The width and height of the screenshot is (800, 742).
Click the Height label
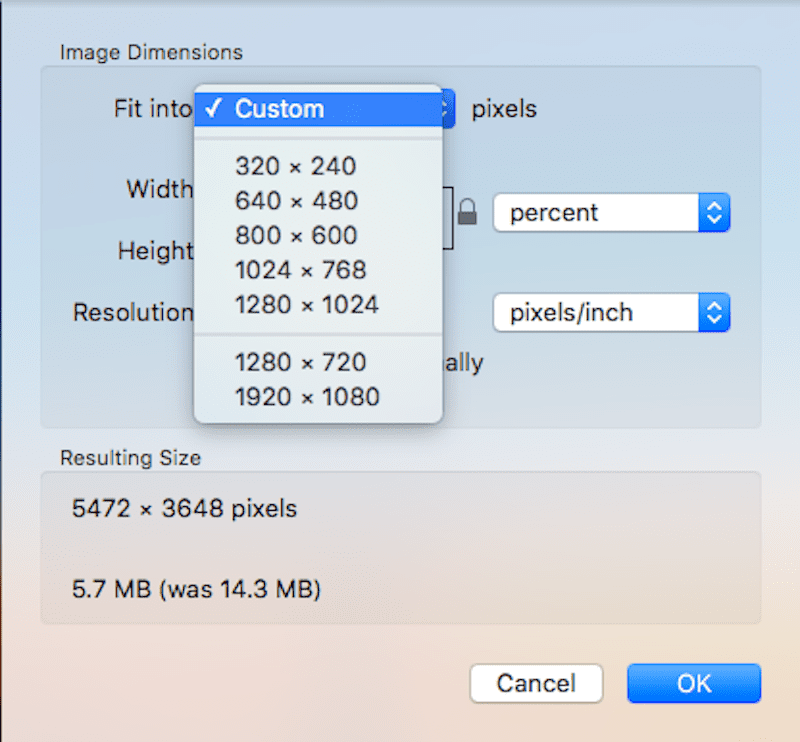pyautogui.click(x=155, y=250)
